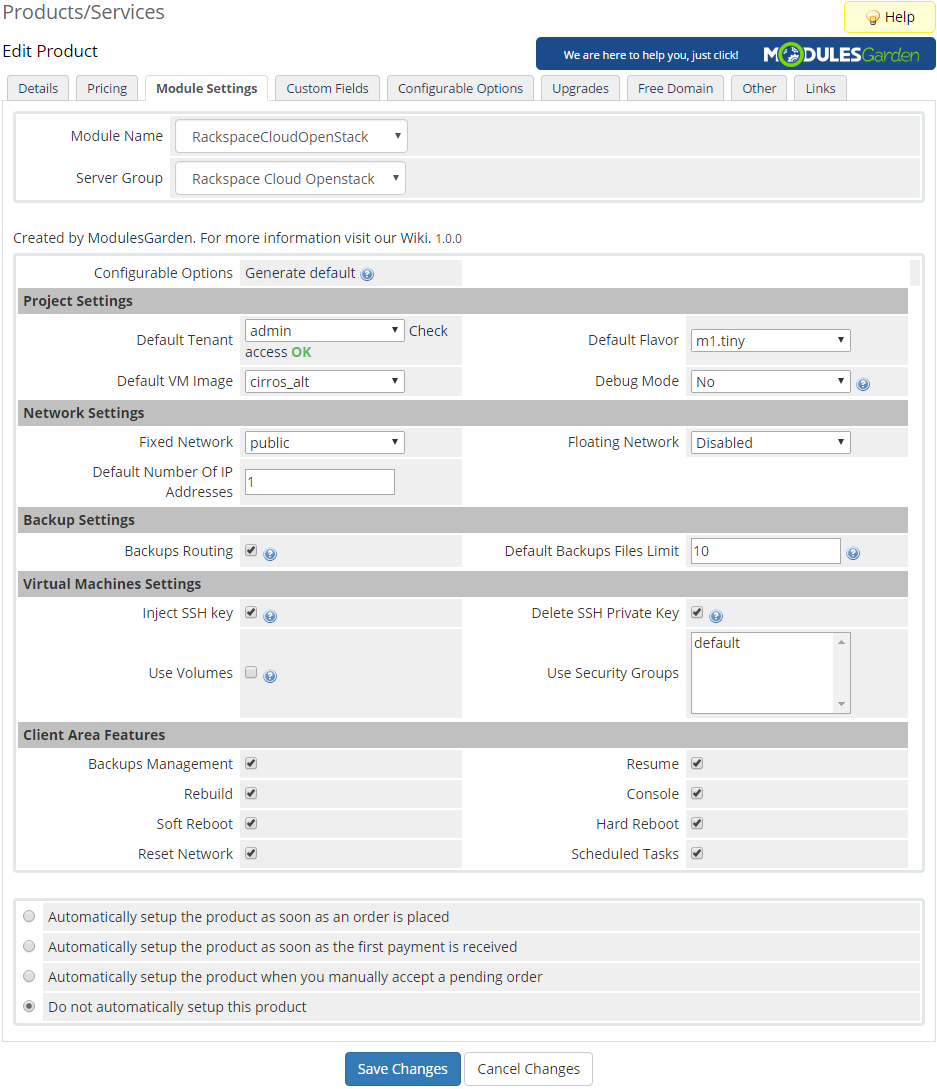This screenshot has width=937, height=1089.
Task: Click Check next to Default Tenant
Action: tap(428, 330)
